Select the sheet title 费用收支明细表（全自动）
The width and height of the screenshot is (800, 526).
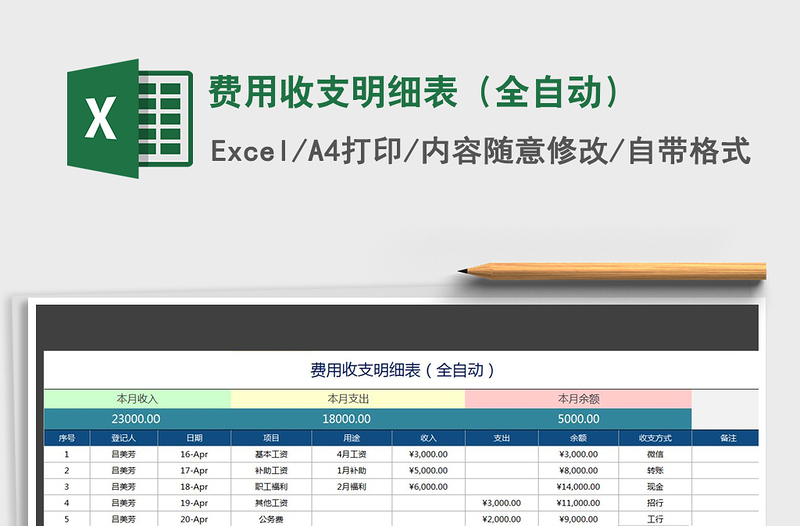[402, 370]
